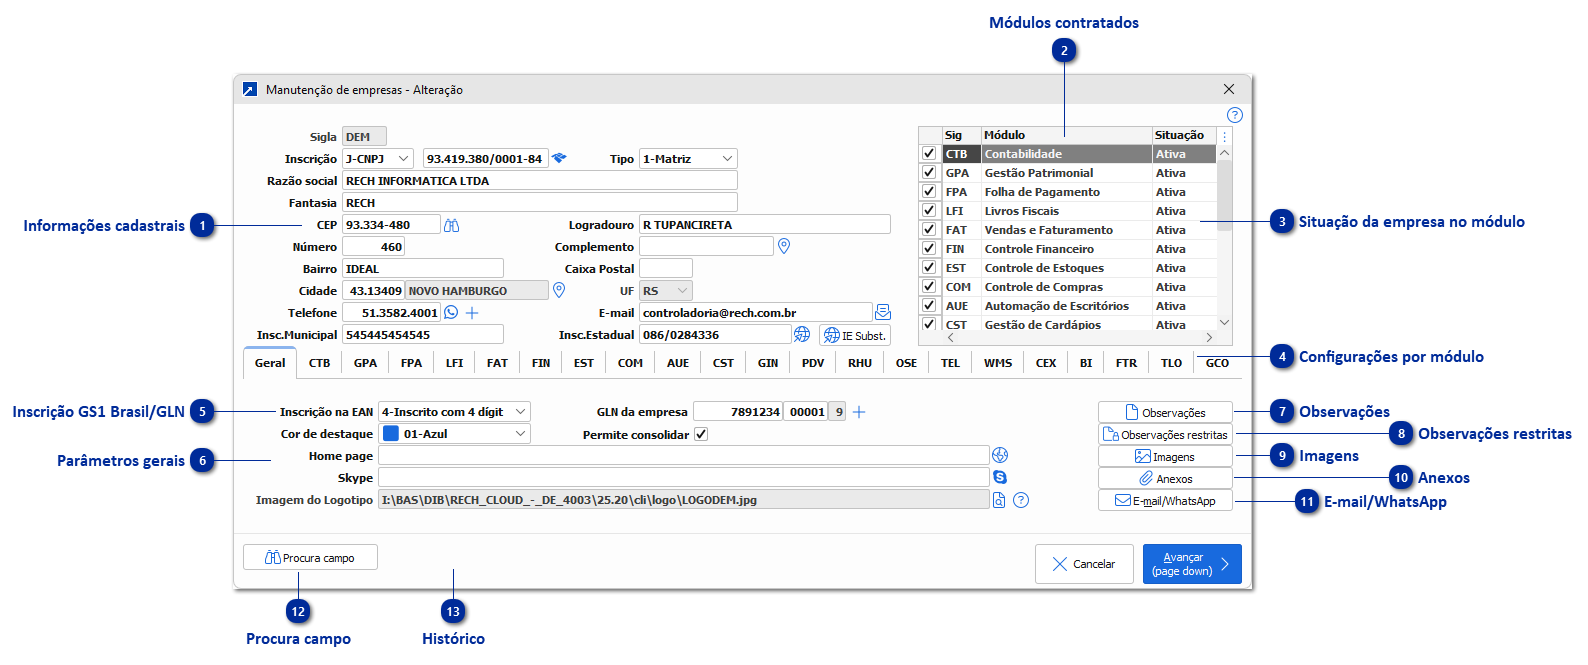Click the Cancelar button

(x=1084, y=564)
